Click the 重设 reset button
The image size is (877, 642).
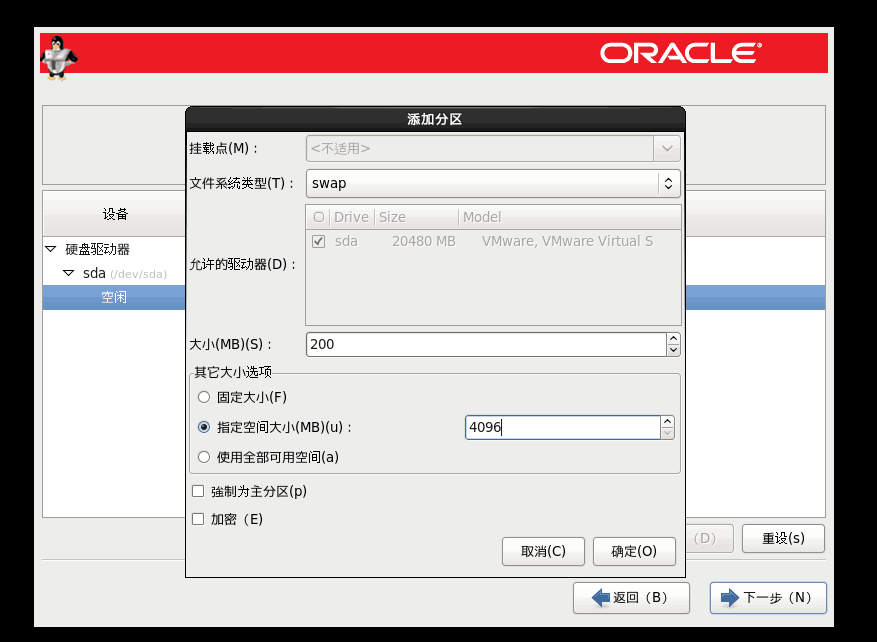(782, 538)
